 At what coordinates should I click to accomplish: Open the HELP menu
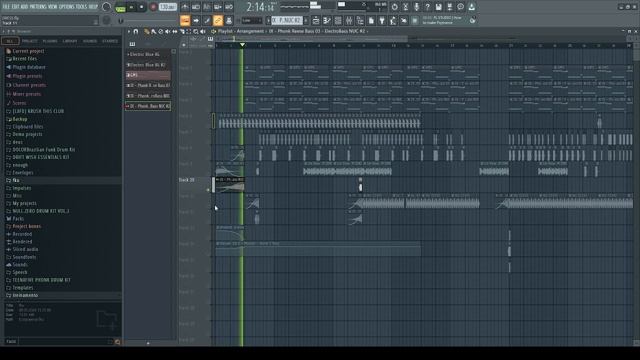93,7
